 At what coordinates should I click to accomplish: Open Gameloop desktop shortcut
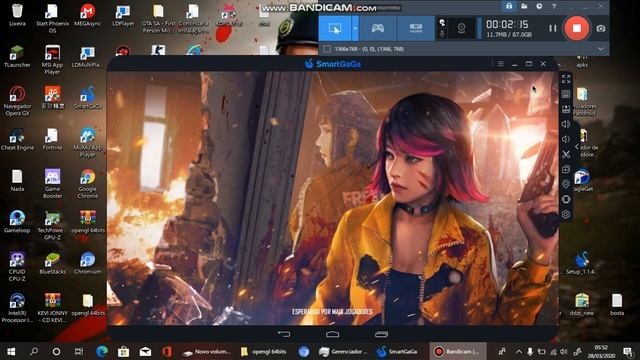pos(17,222)
